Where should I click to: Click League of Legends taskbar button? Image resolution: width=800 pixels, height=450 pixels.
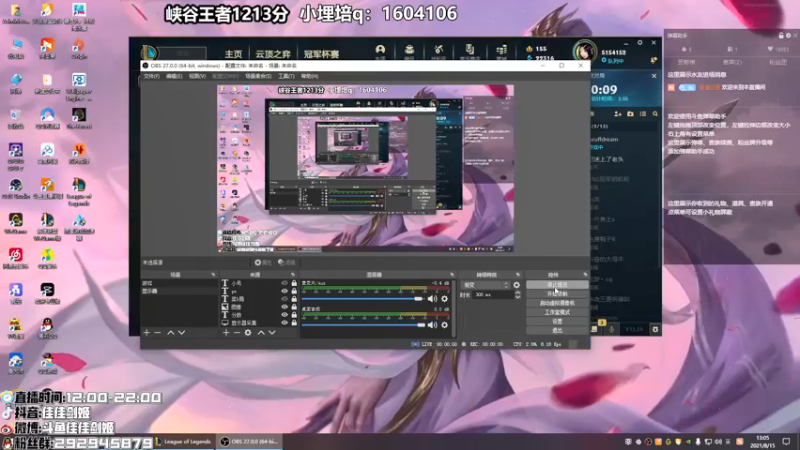click(184, 442)
